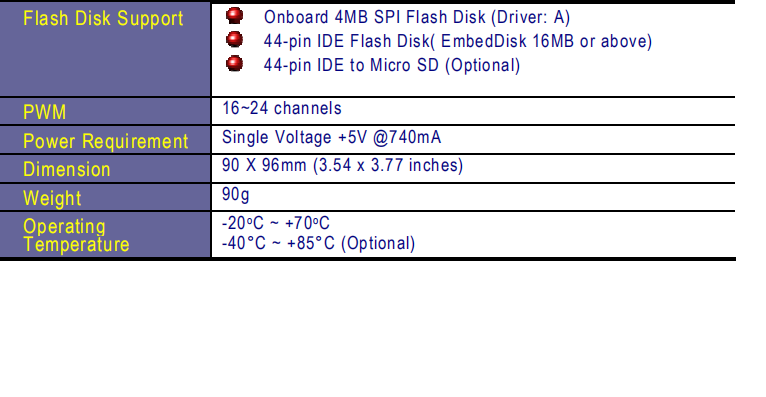This screenshot has width=766, height=397.
Task: Select the Weight row label
Action: point(52,198)
